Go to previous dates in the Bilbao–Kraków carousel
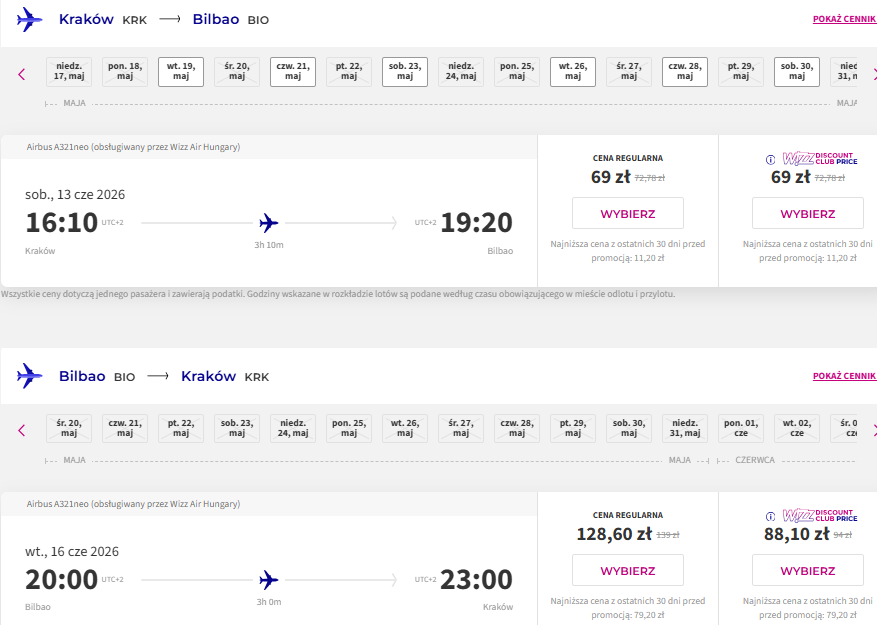 coord(22,430)
